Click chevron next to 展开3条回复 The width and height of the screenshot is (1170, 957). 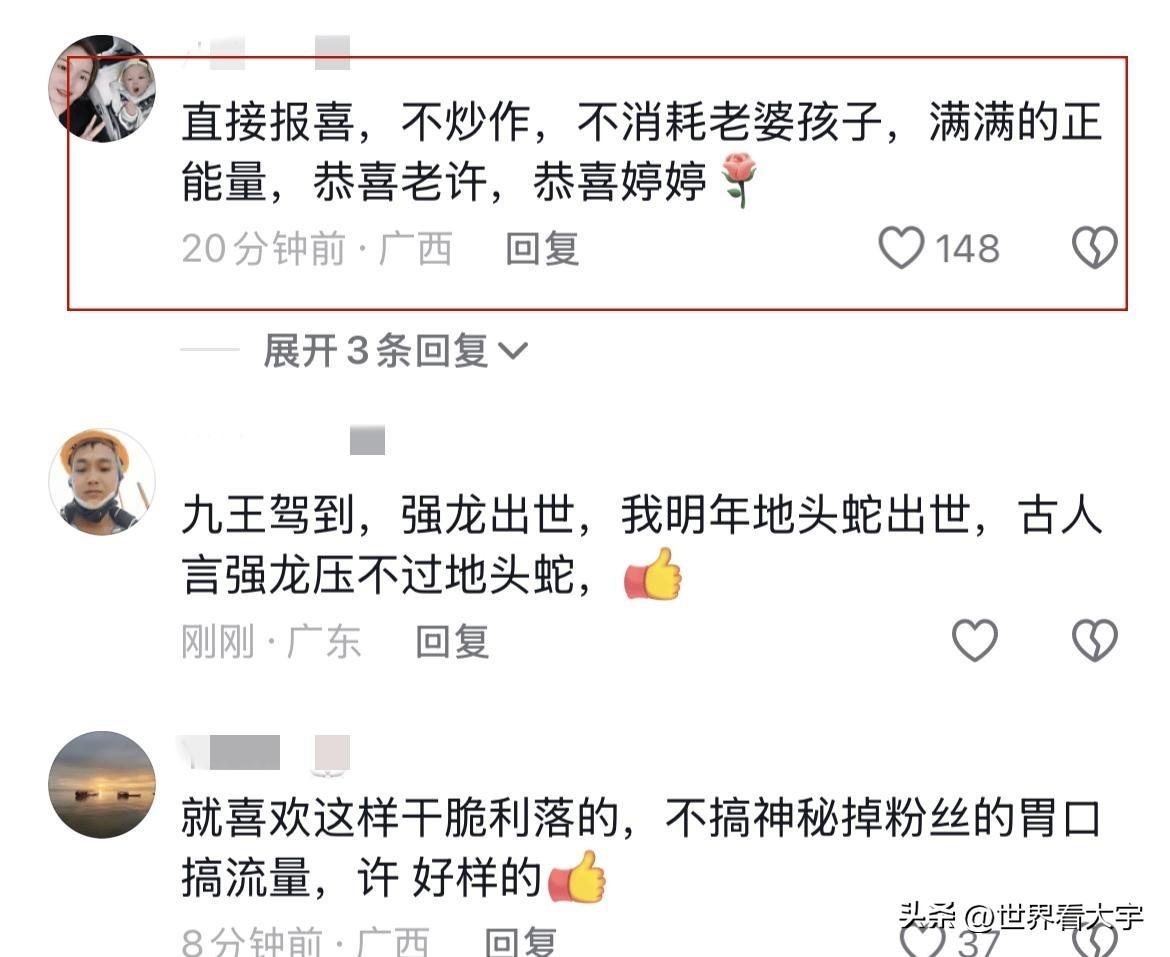[x=513, y=351]
